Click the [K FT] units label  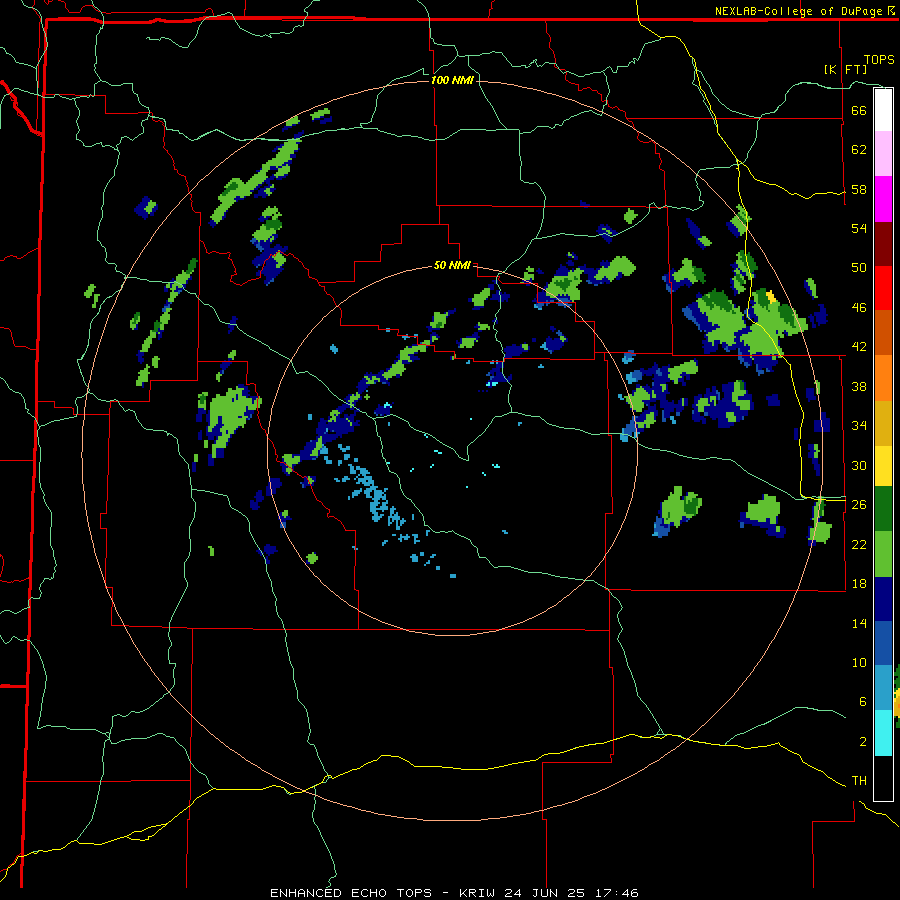click(845, 69)
